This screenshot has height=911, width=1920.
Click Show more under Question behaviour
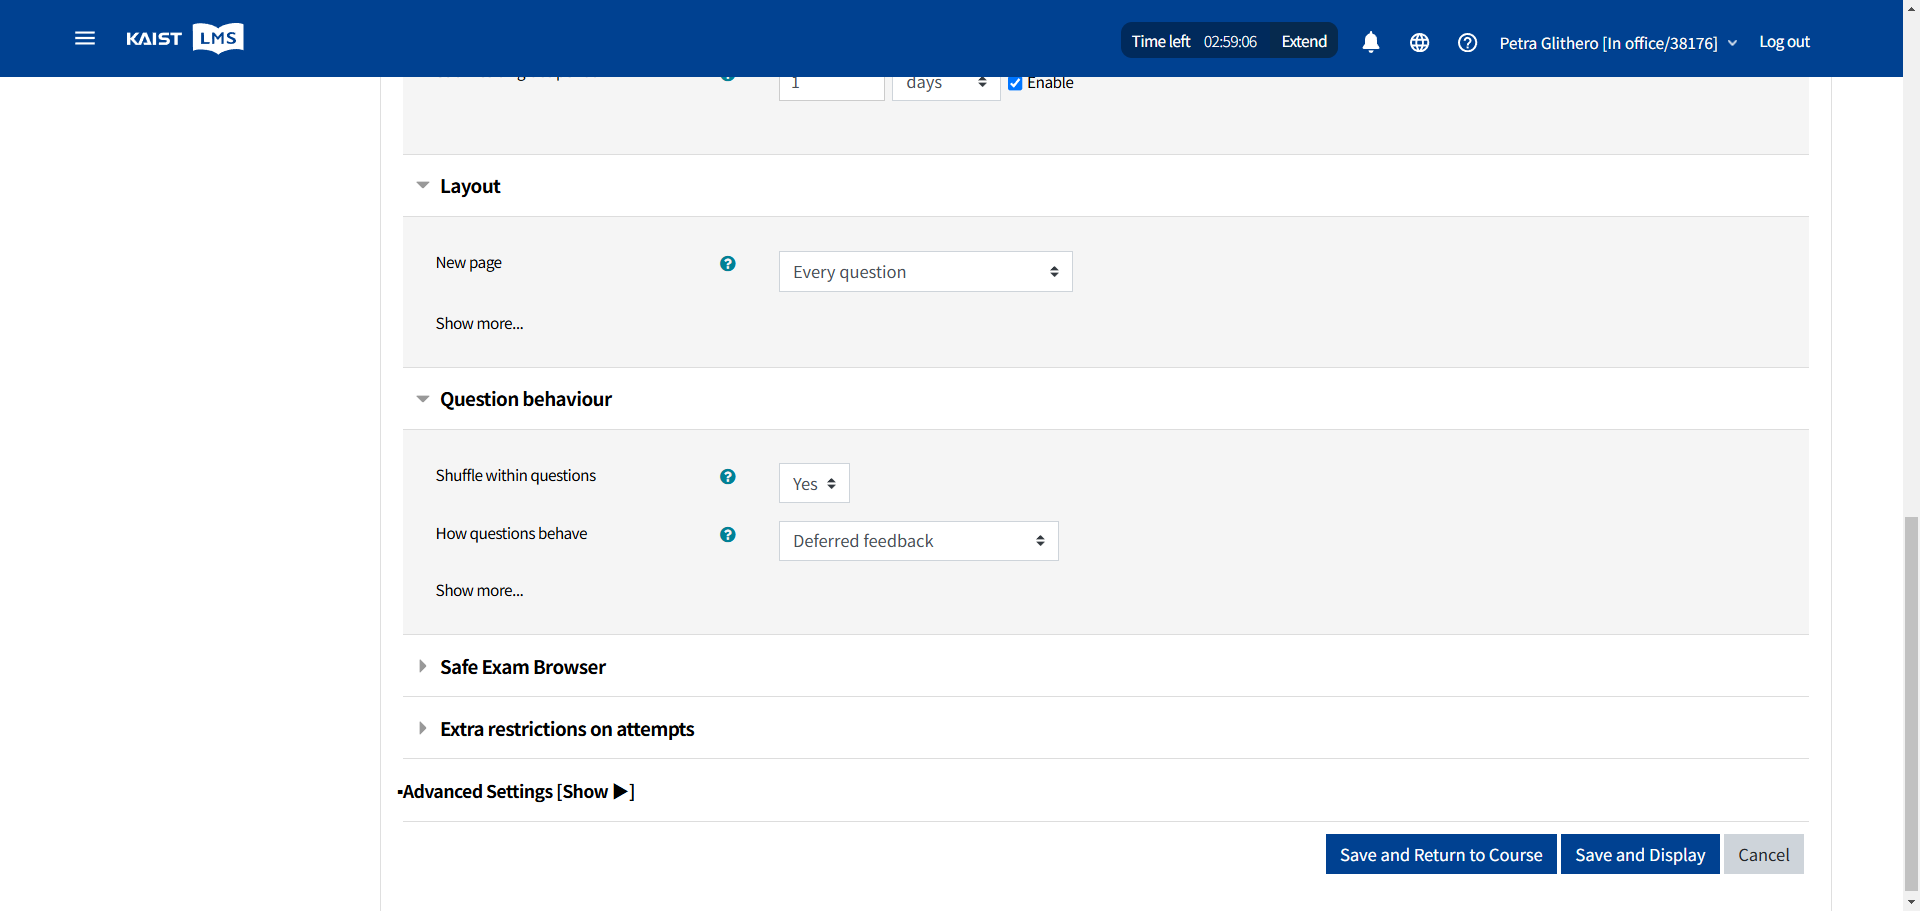[479, 591]
